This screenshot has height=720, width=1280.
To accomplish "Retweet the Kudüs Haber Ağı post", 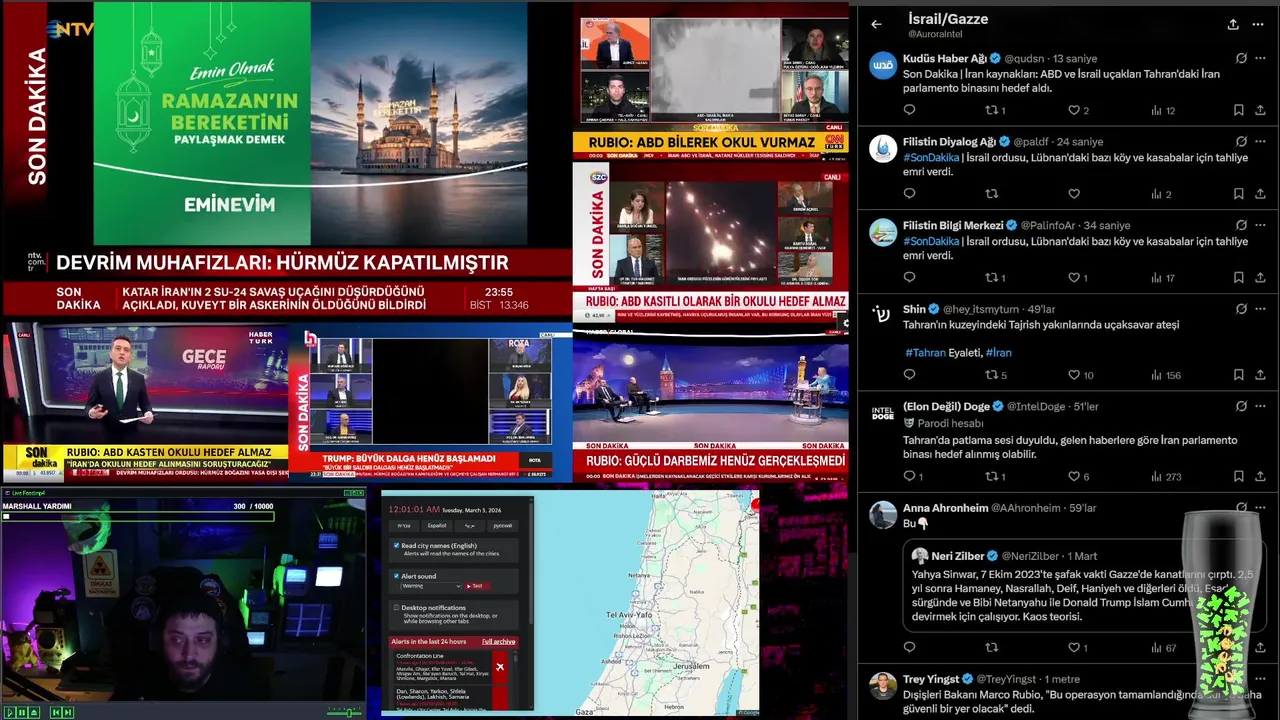I will tap(991, 110).
